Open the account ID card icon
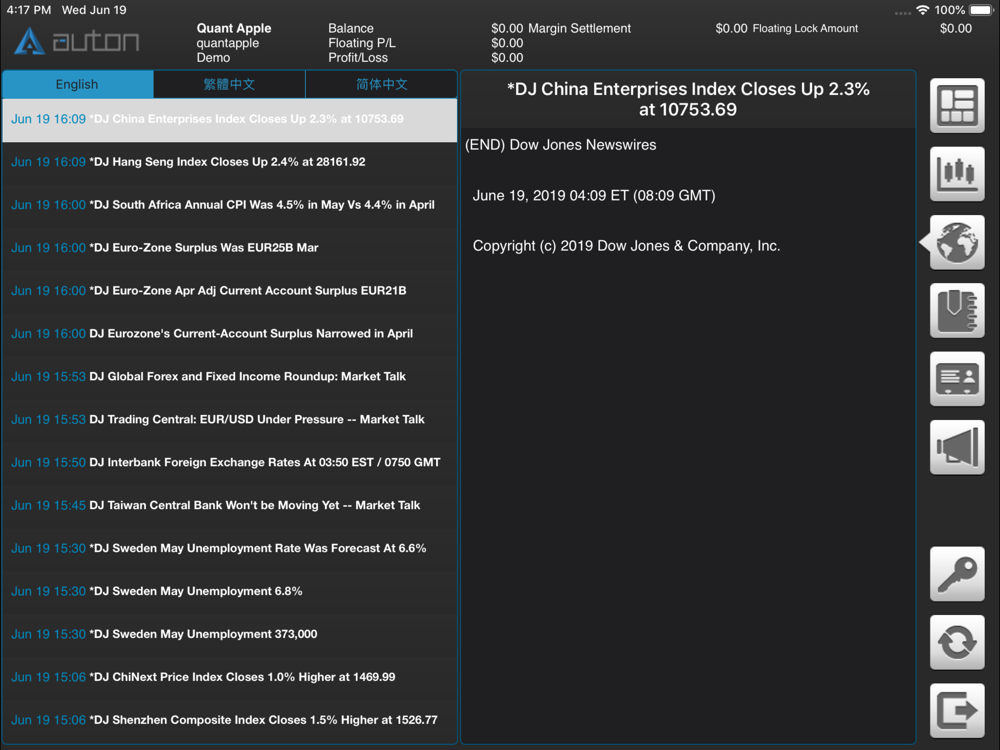This screenshot has height=750, width=1000. click(957, 379)
